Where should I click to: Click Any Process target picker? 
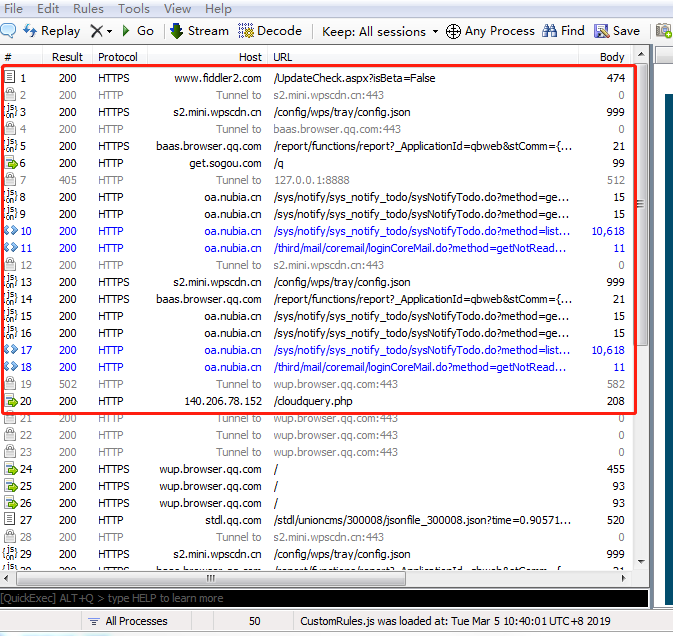click(x=490, y=31)
